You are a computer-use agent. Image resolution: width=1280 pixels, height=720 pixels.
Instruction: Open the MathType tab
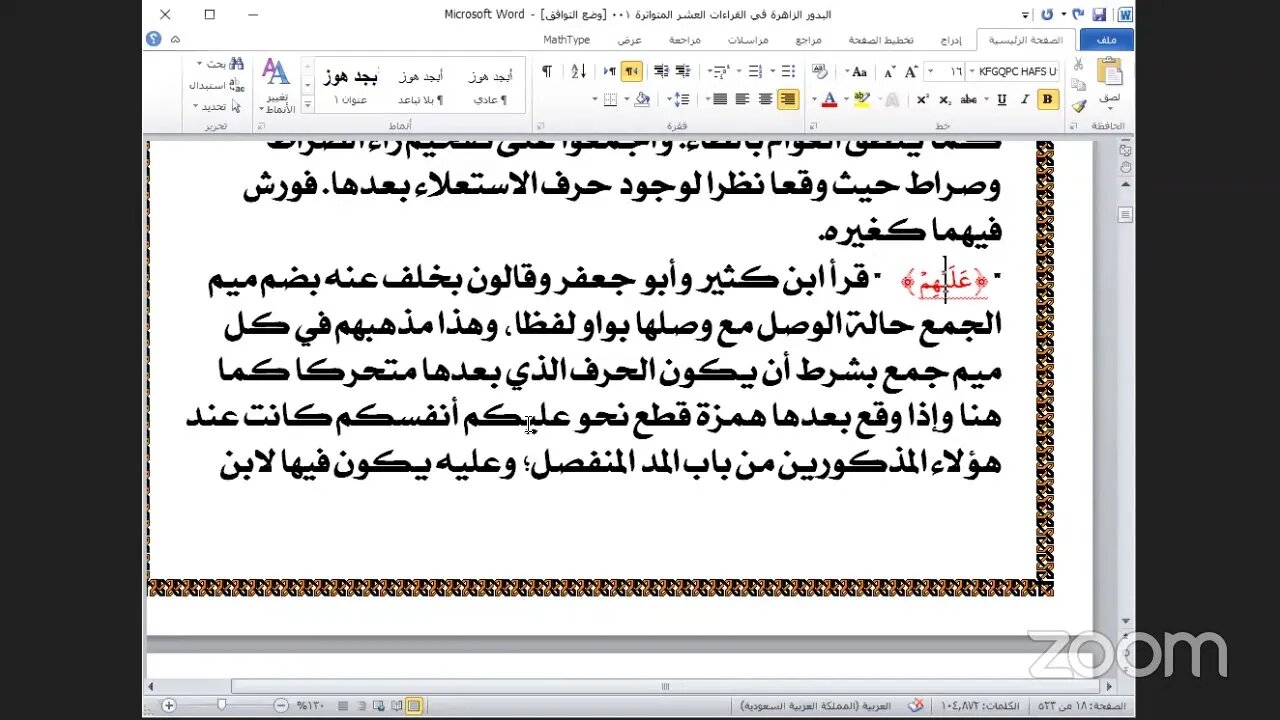click(567, 40)
